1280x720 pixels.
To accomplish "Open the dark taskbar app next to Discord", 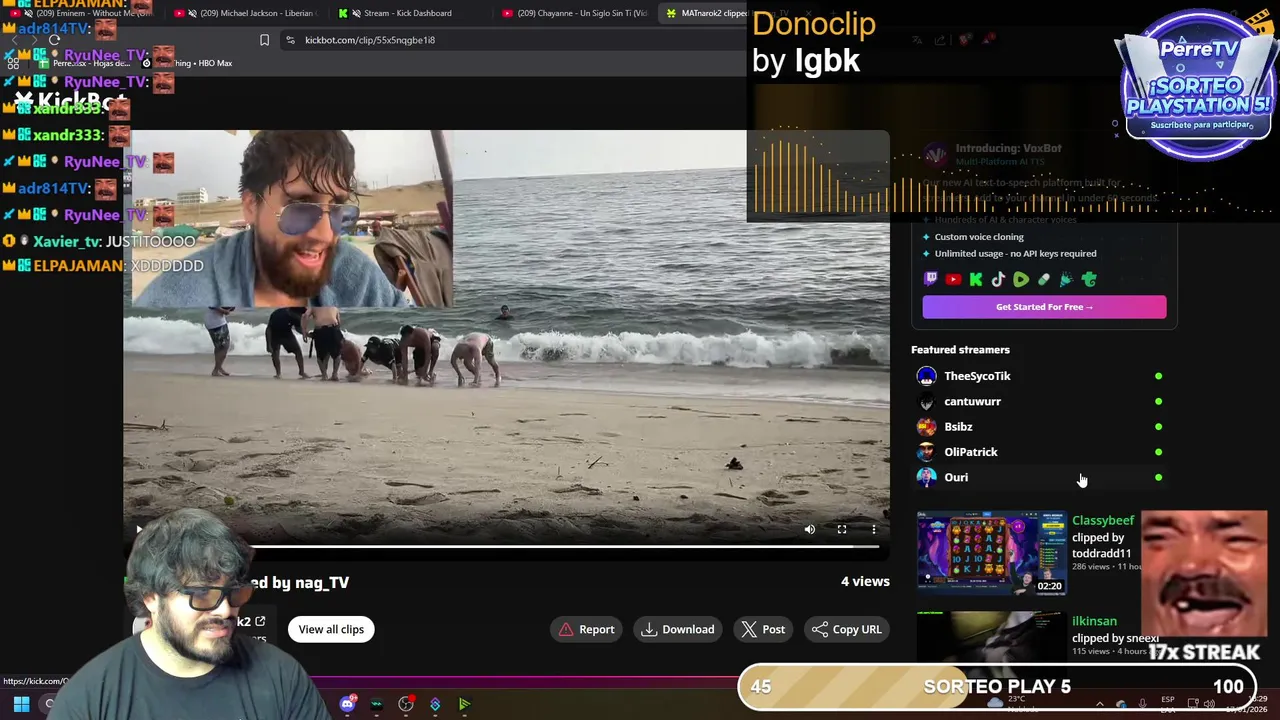I will tap(376, 704).
